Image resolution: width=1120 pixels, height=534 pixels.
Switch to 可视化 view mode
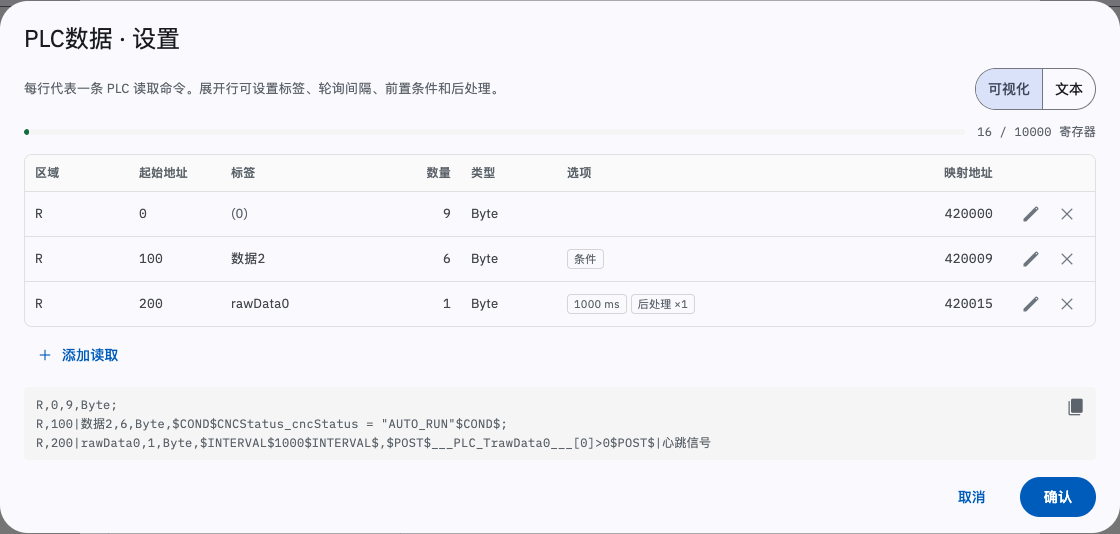tap(1009, 89)
